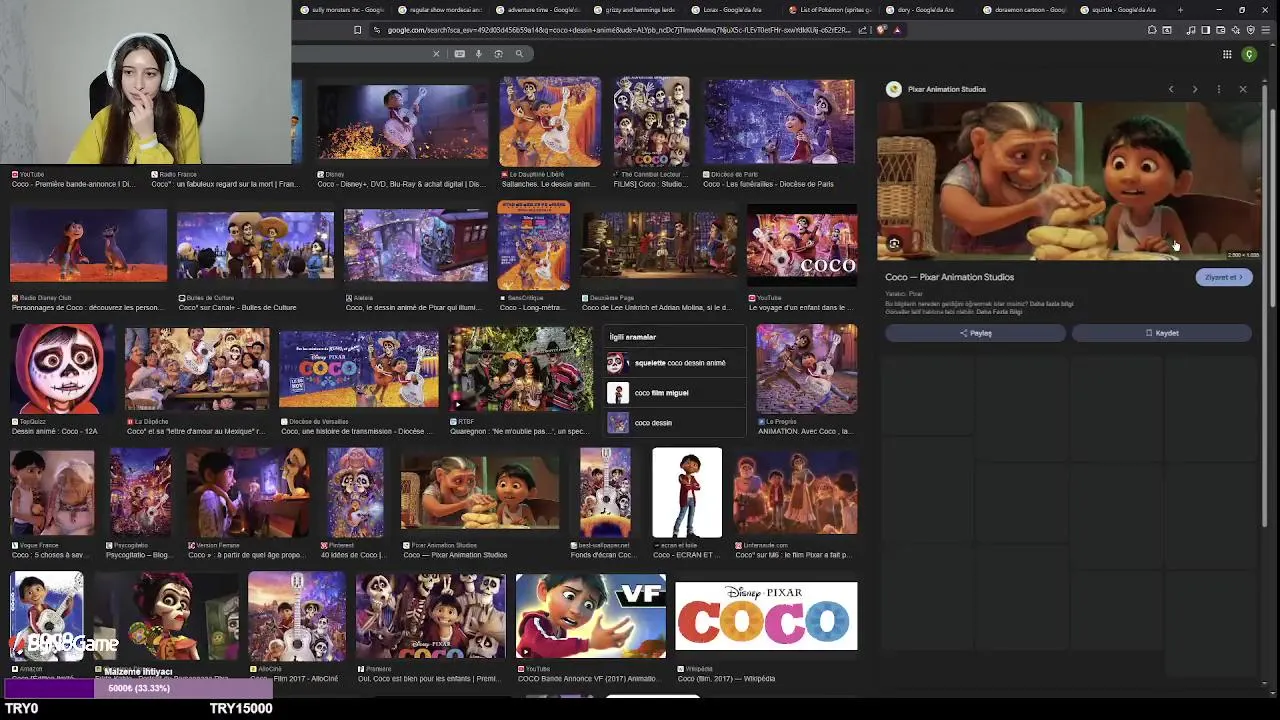Switch to the 'doraemon cartoon' tab

1024,10
